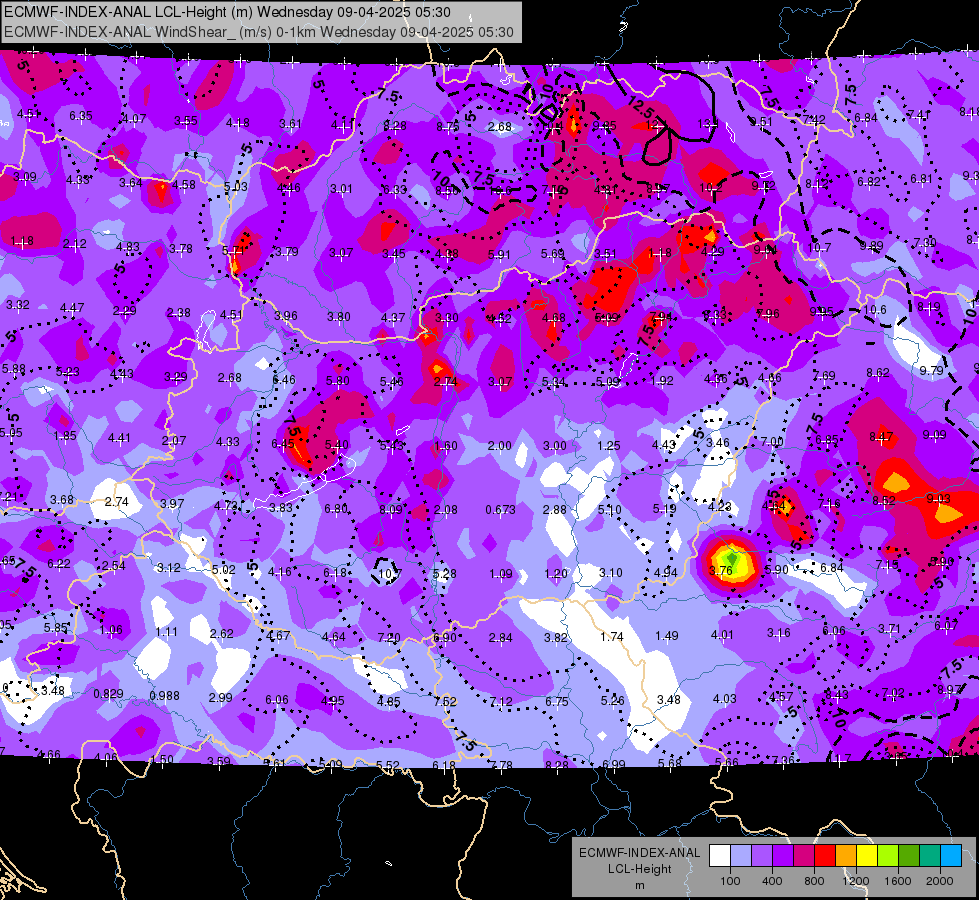The width and height of the screenshot is (979, 900).
Task: Click the white swatch in the LCL-Height legend
Action: (x=720, y=855)
